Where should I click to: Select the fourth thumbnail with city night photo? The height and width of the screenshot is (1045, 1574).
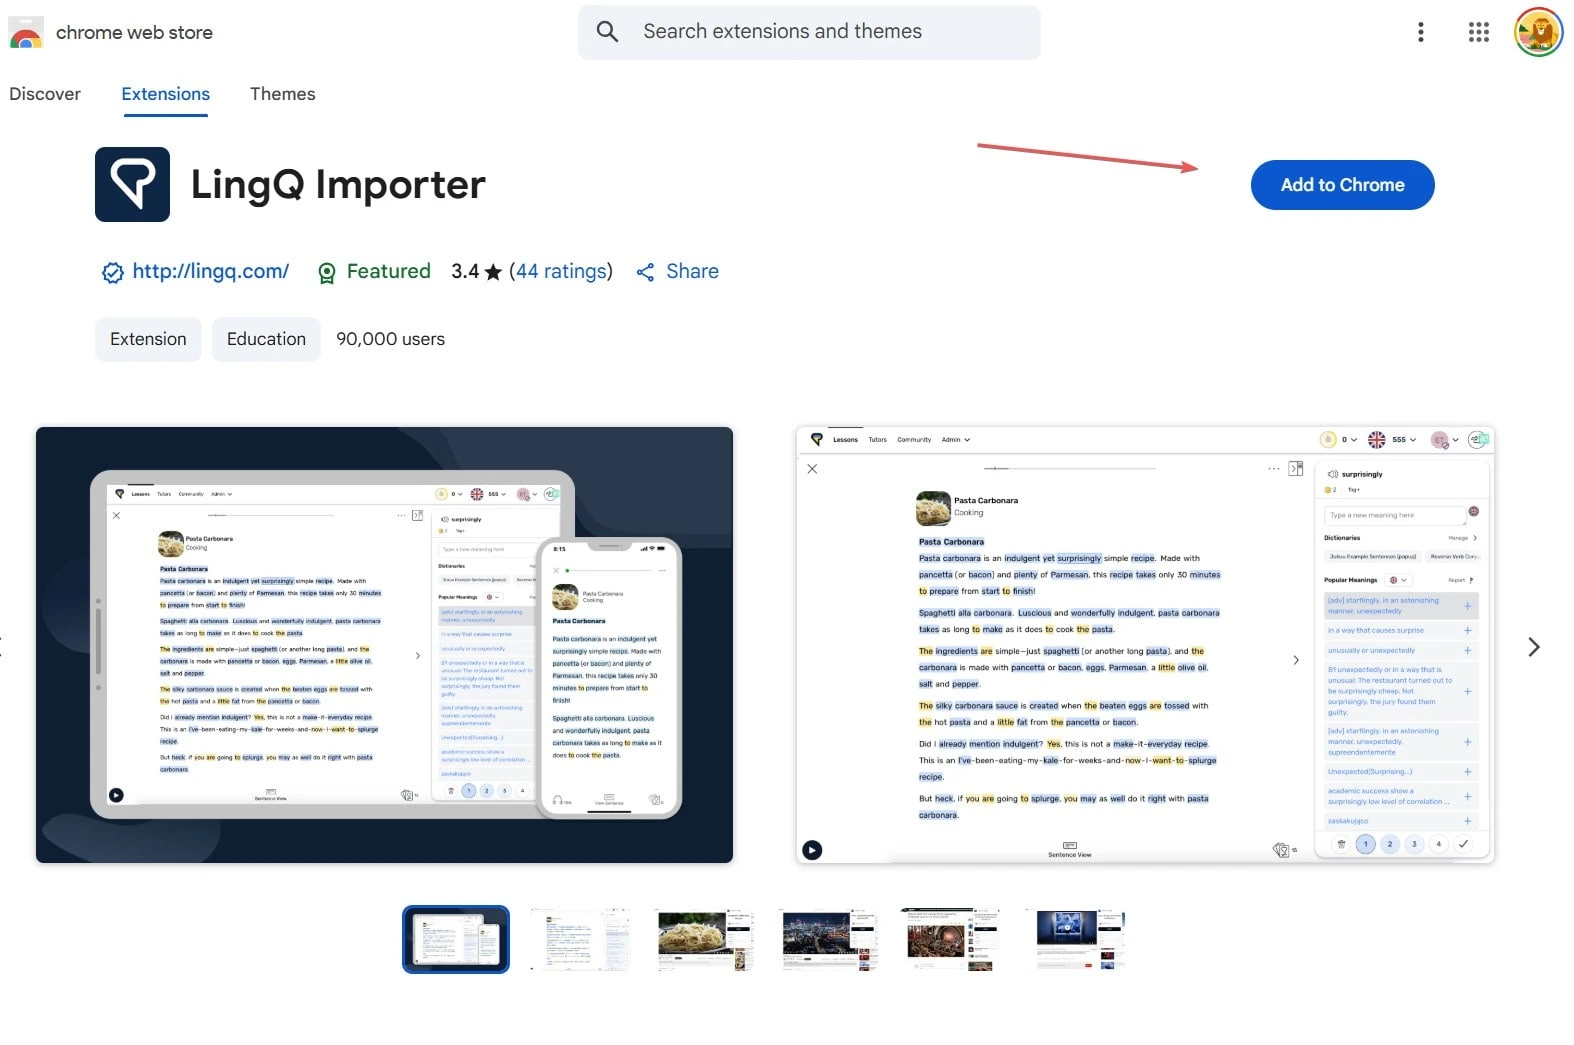[829, 939]
